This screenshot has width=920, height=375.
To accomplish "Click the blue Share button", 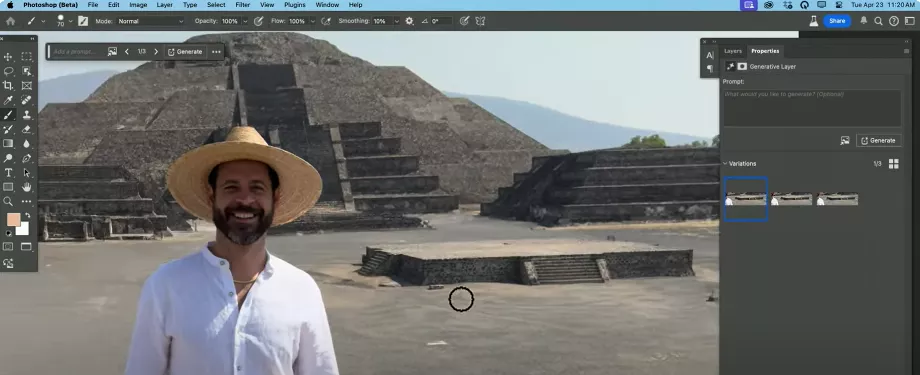I will pyautogui.click(x=837, y=21).
